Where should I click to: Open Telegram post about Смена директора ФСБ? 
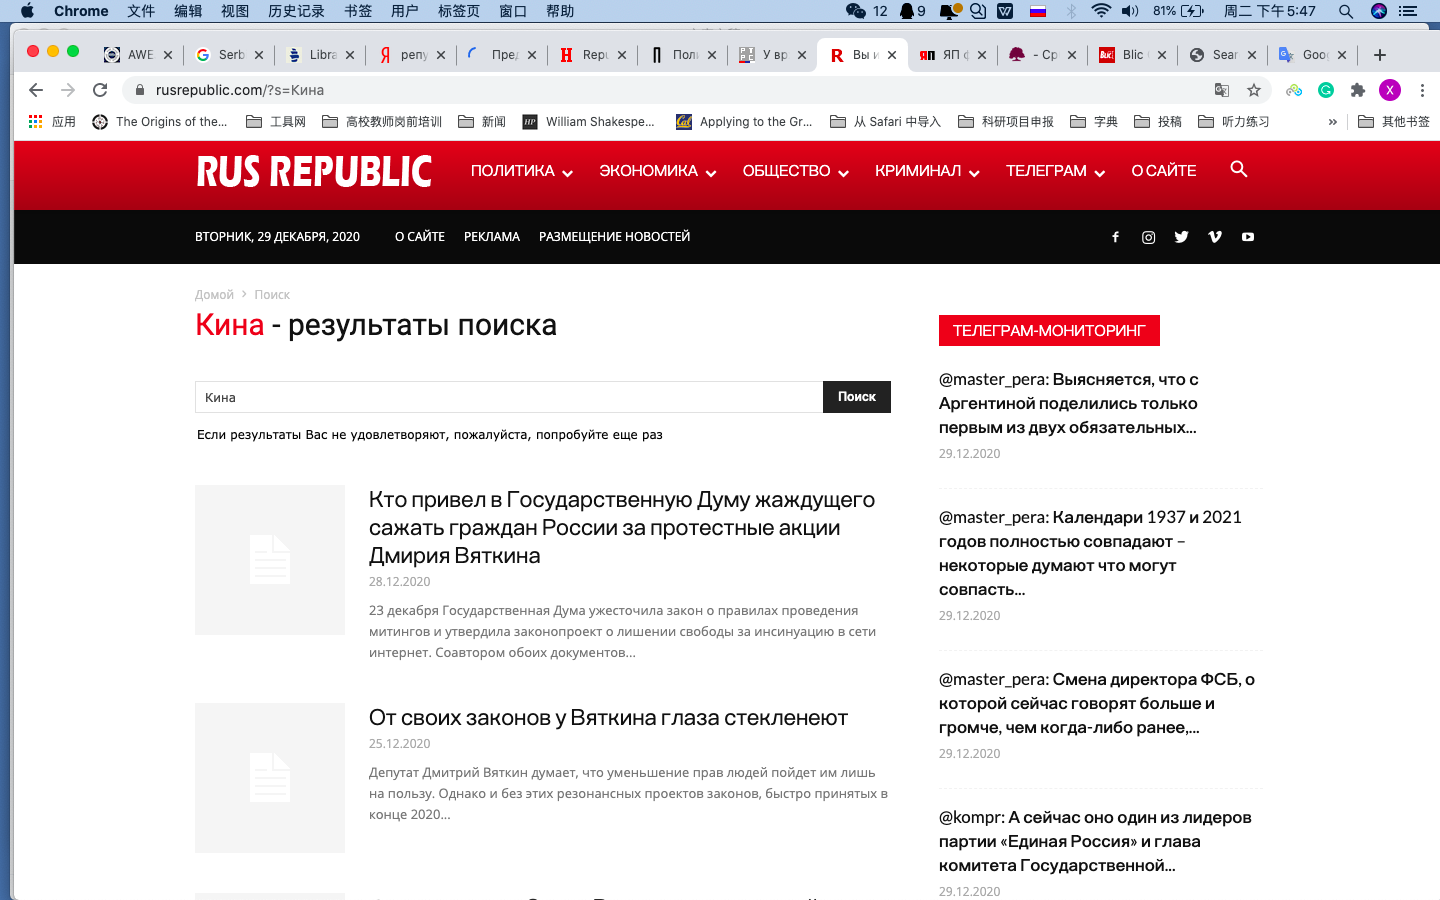click(1097, 703)
